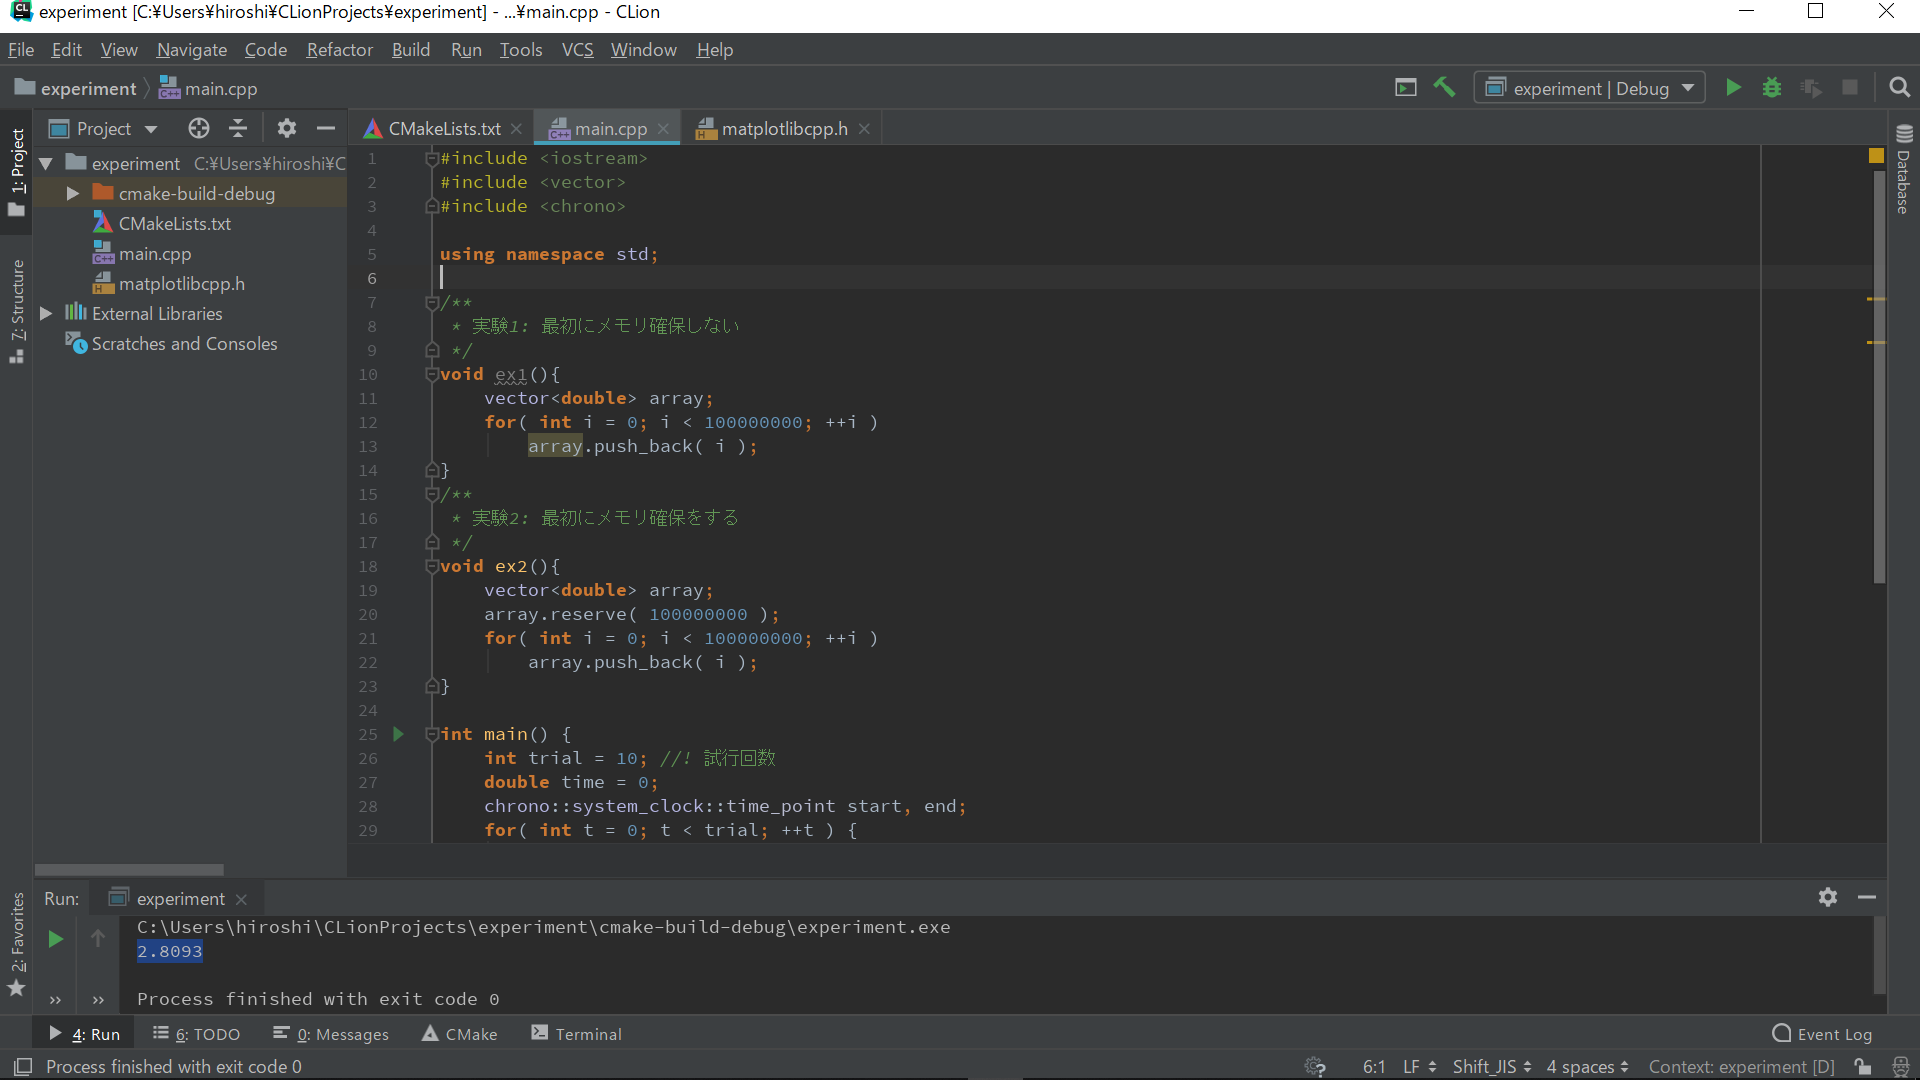Select the CMakeLists.txt tab
Screen dimensions: 1920x1080
442,128
